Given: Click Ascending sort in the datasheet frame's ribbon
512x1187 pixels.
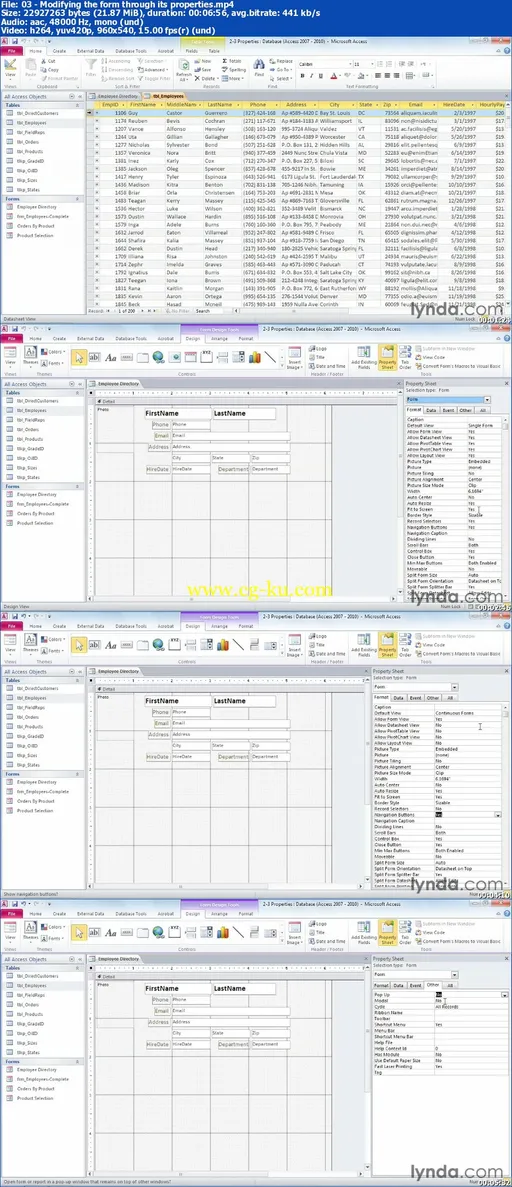Looking at the screenshot, I should (x=116, y=61).
